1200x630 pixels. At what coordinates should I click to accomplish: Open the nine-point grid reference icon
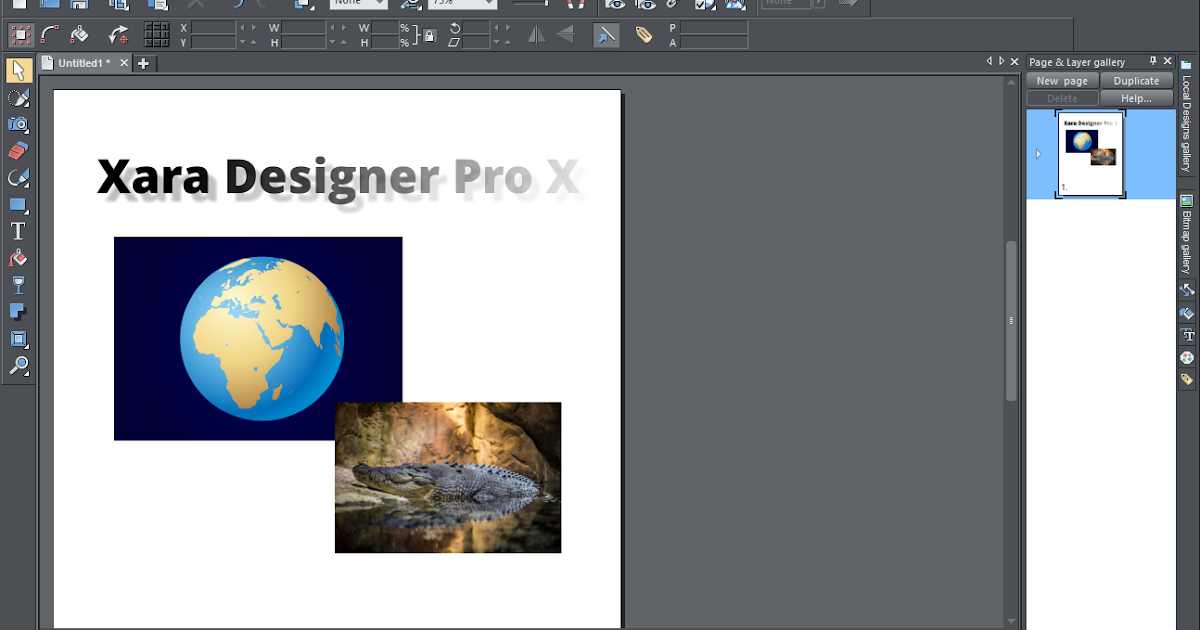point(157,35)
